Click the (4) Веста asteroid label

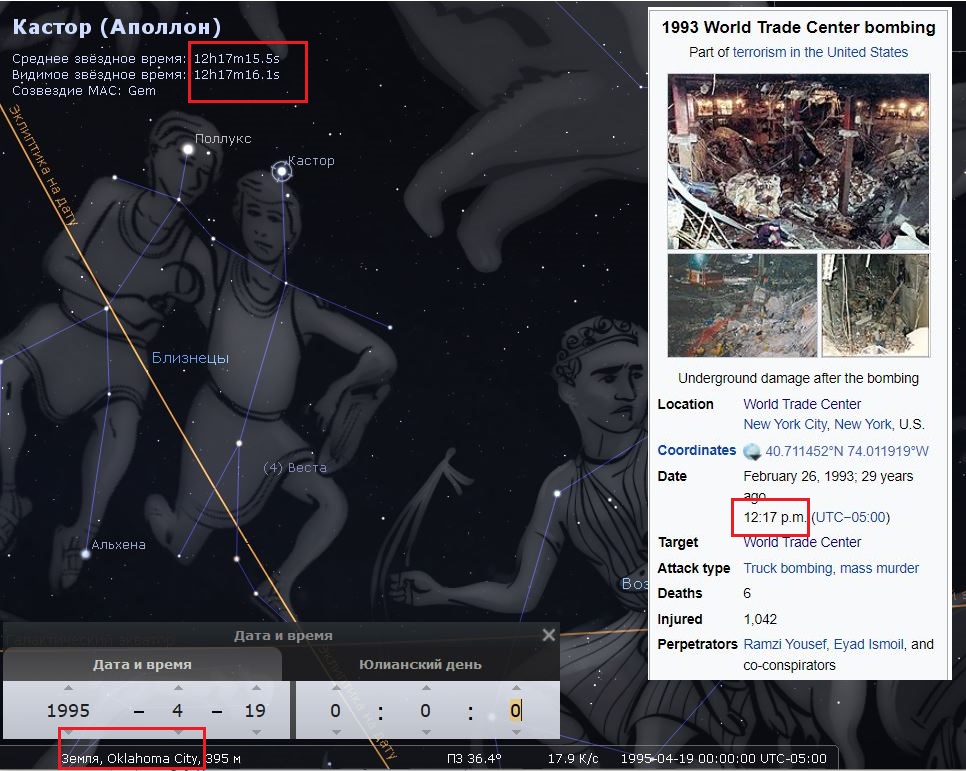pos(295,468)
